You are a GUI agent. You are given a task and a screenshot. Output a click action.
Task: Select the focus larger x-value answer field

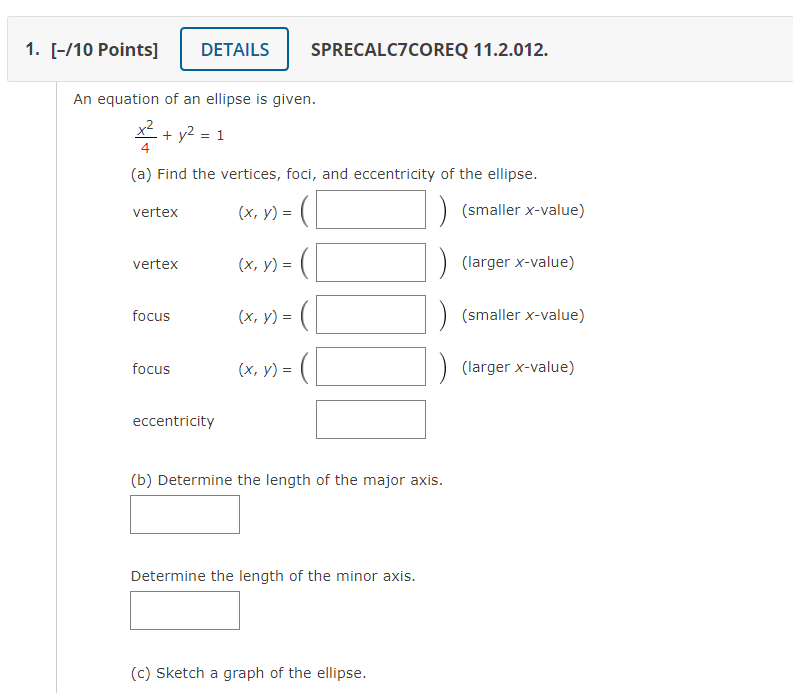pyautogui.click(x=371, y=367)
